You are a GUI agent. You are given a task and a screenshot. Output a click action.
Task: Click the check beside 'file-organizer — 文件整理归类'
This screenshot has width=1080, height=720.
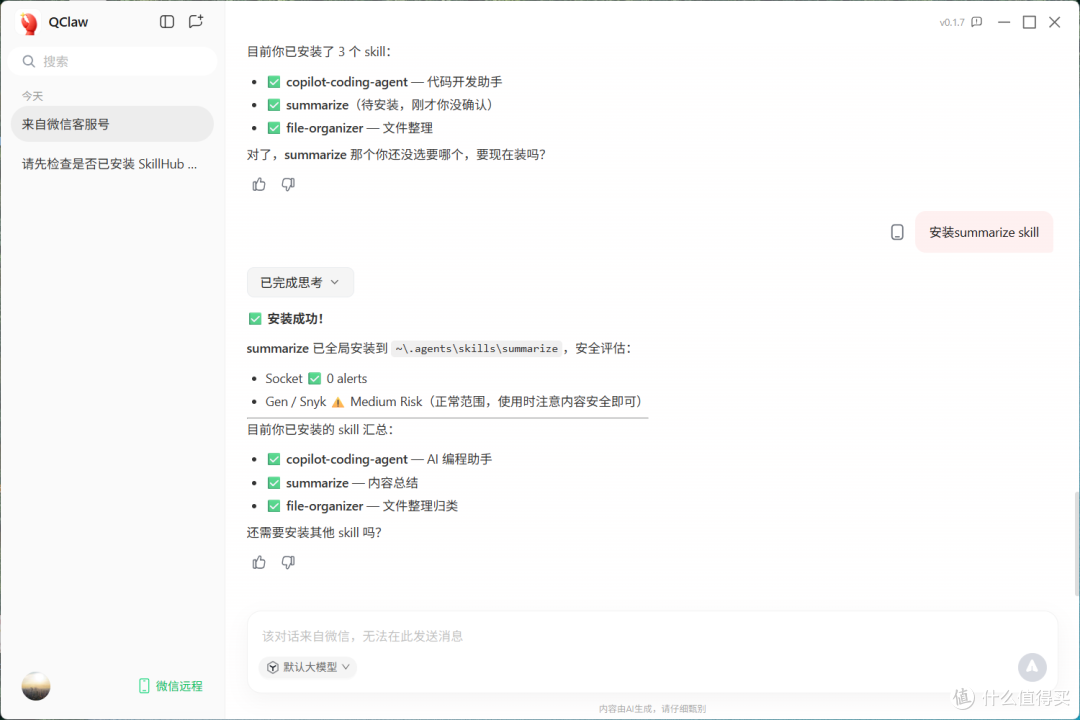coord(273,506)
